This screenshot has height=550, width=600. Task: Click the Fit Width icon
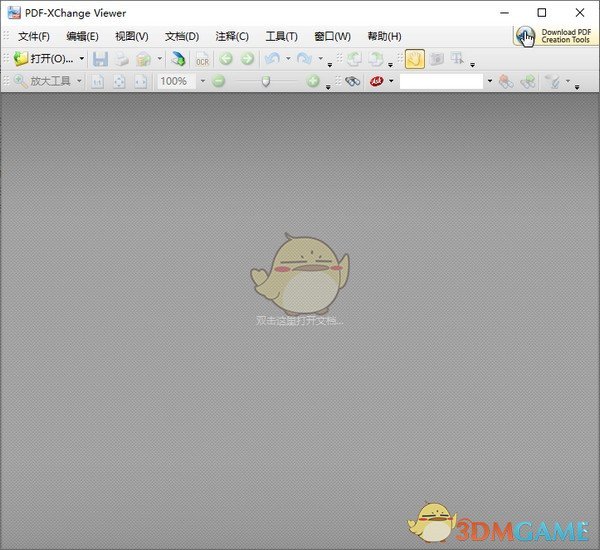[140, 82]
